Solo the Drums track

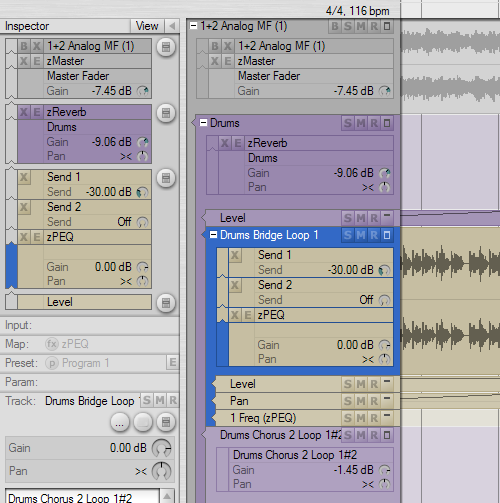click(x=347, y=123)
